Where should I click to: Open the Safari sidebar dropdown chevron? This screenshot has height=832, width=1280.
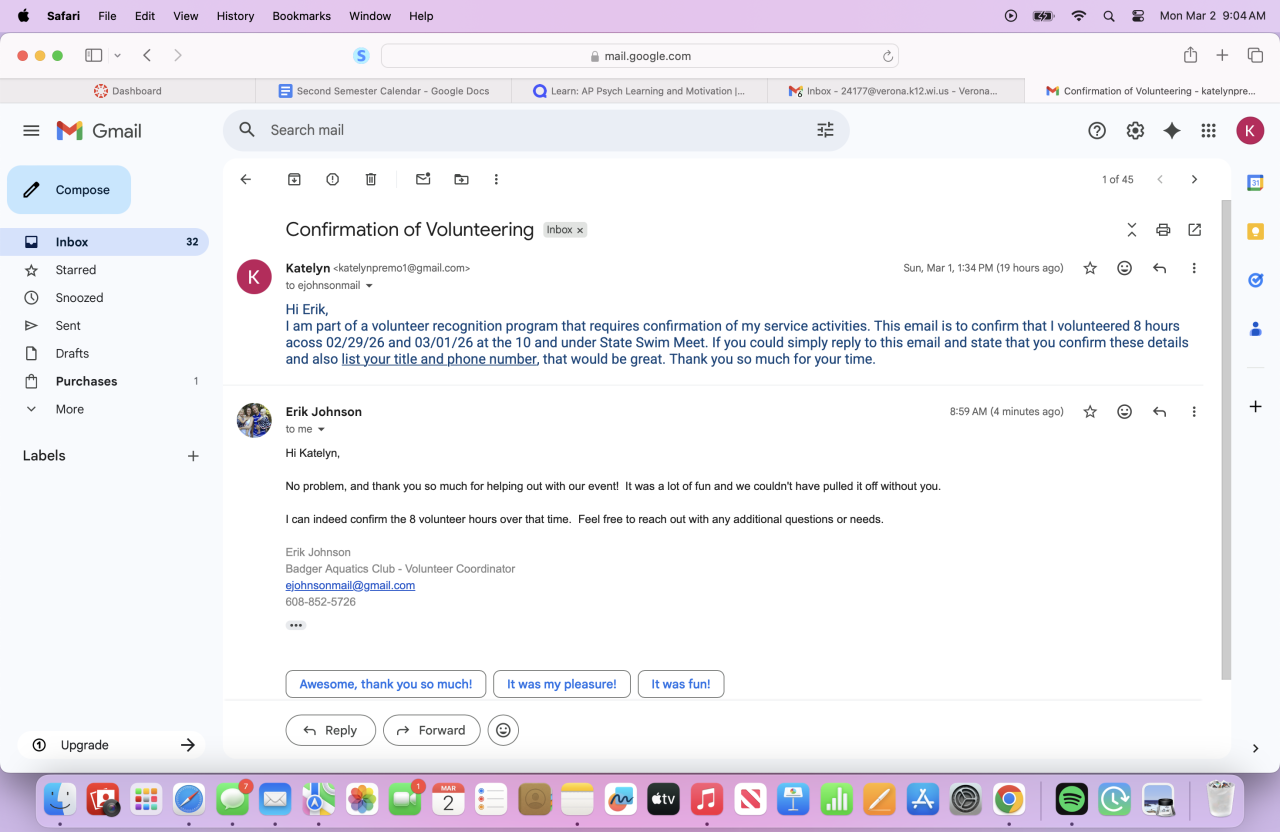[118, 56]
